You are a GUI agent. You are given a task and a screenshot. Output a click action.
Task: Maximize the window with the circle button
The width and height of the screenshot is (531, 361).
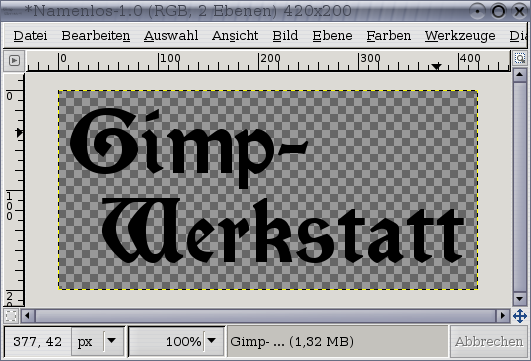click(498, 11)
